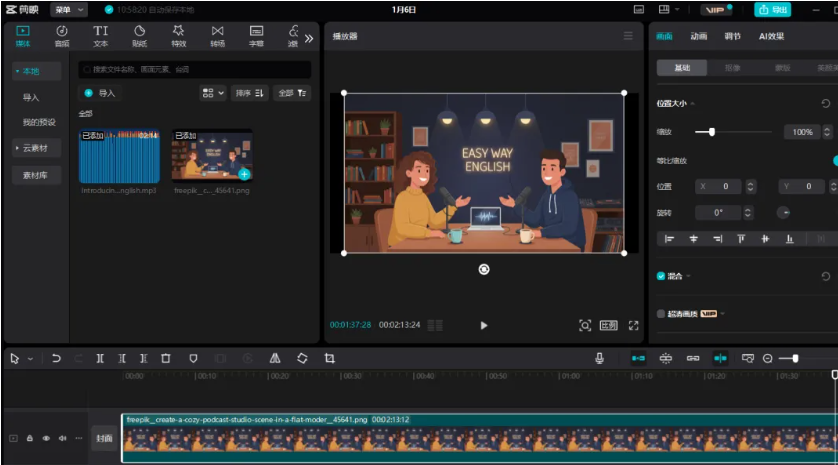Open the 转场 (Transitions) panel icon
The image size is (838, 465).
(217, 36)
